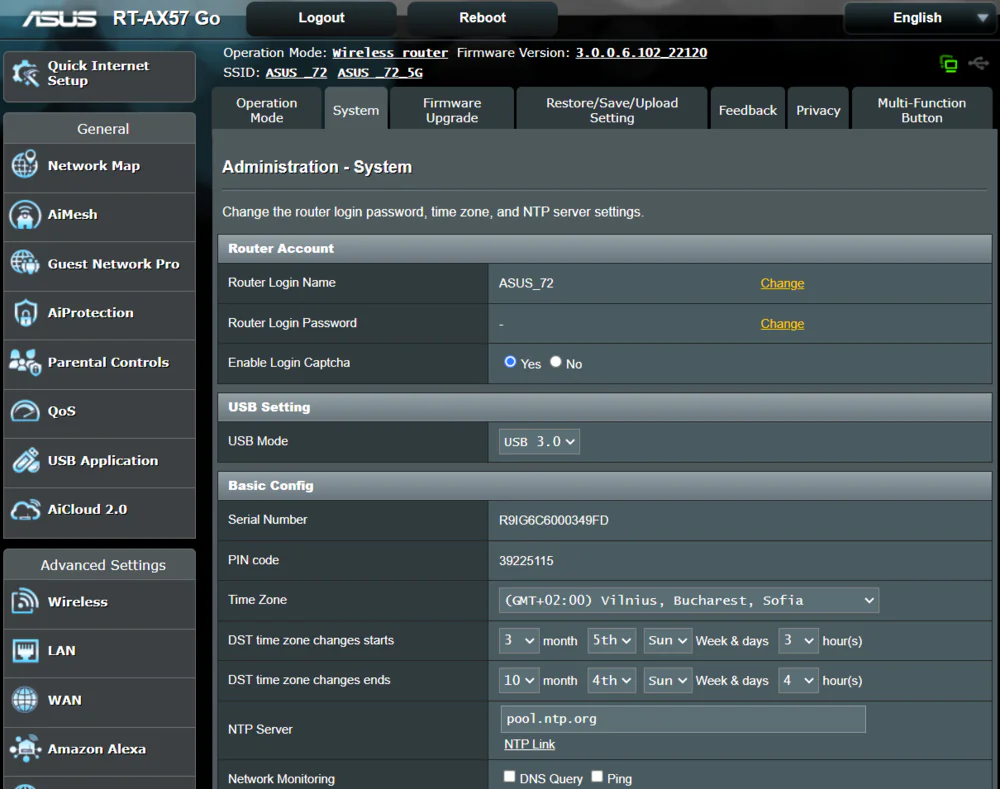Open USB Application icon
The width and height of the screenshot is (1000, 789).
tap(25, 460)
